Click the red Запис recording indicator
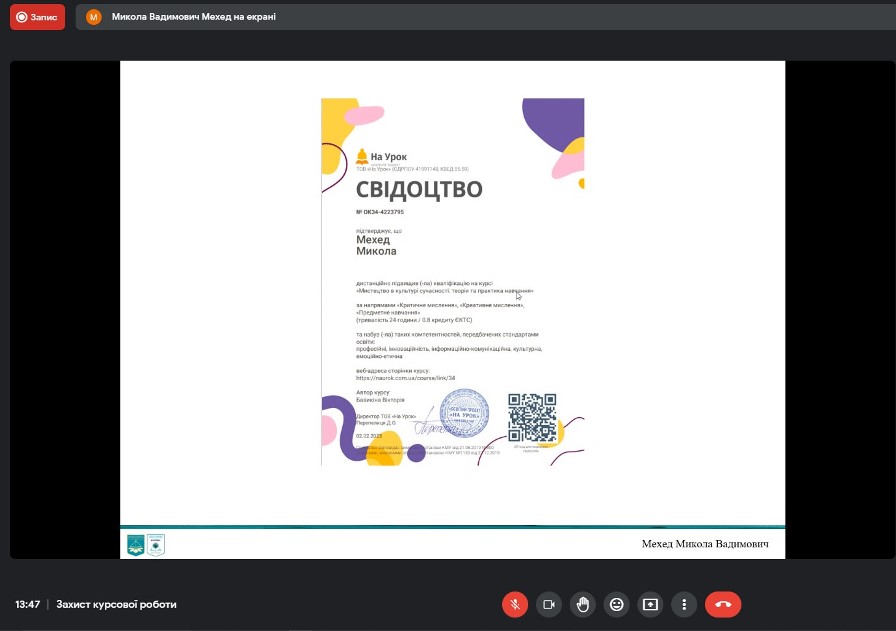This screenshot has height=631, width=896. click(37, 17)
